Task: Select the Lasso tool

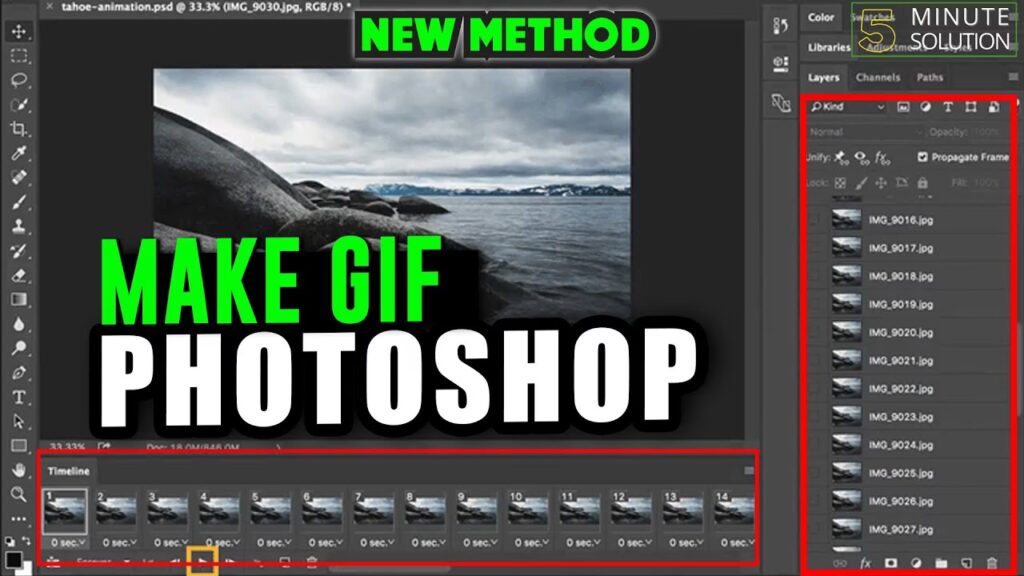Action: click(18, 80)
